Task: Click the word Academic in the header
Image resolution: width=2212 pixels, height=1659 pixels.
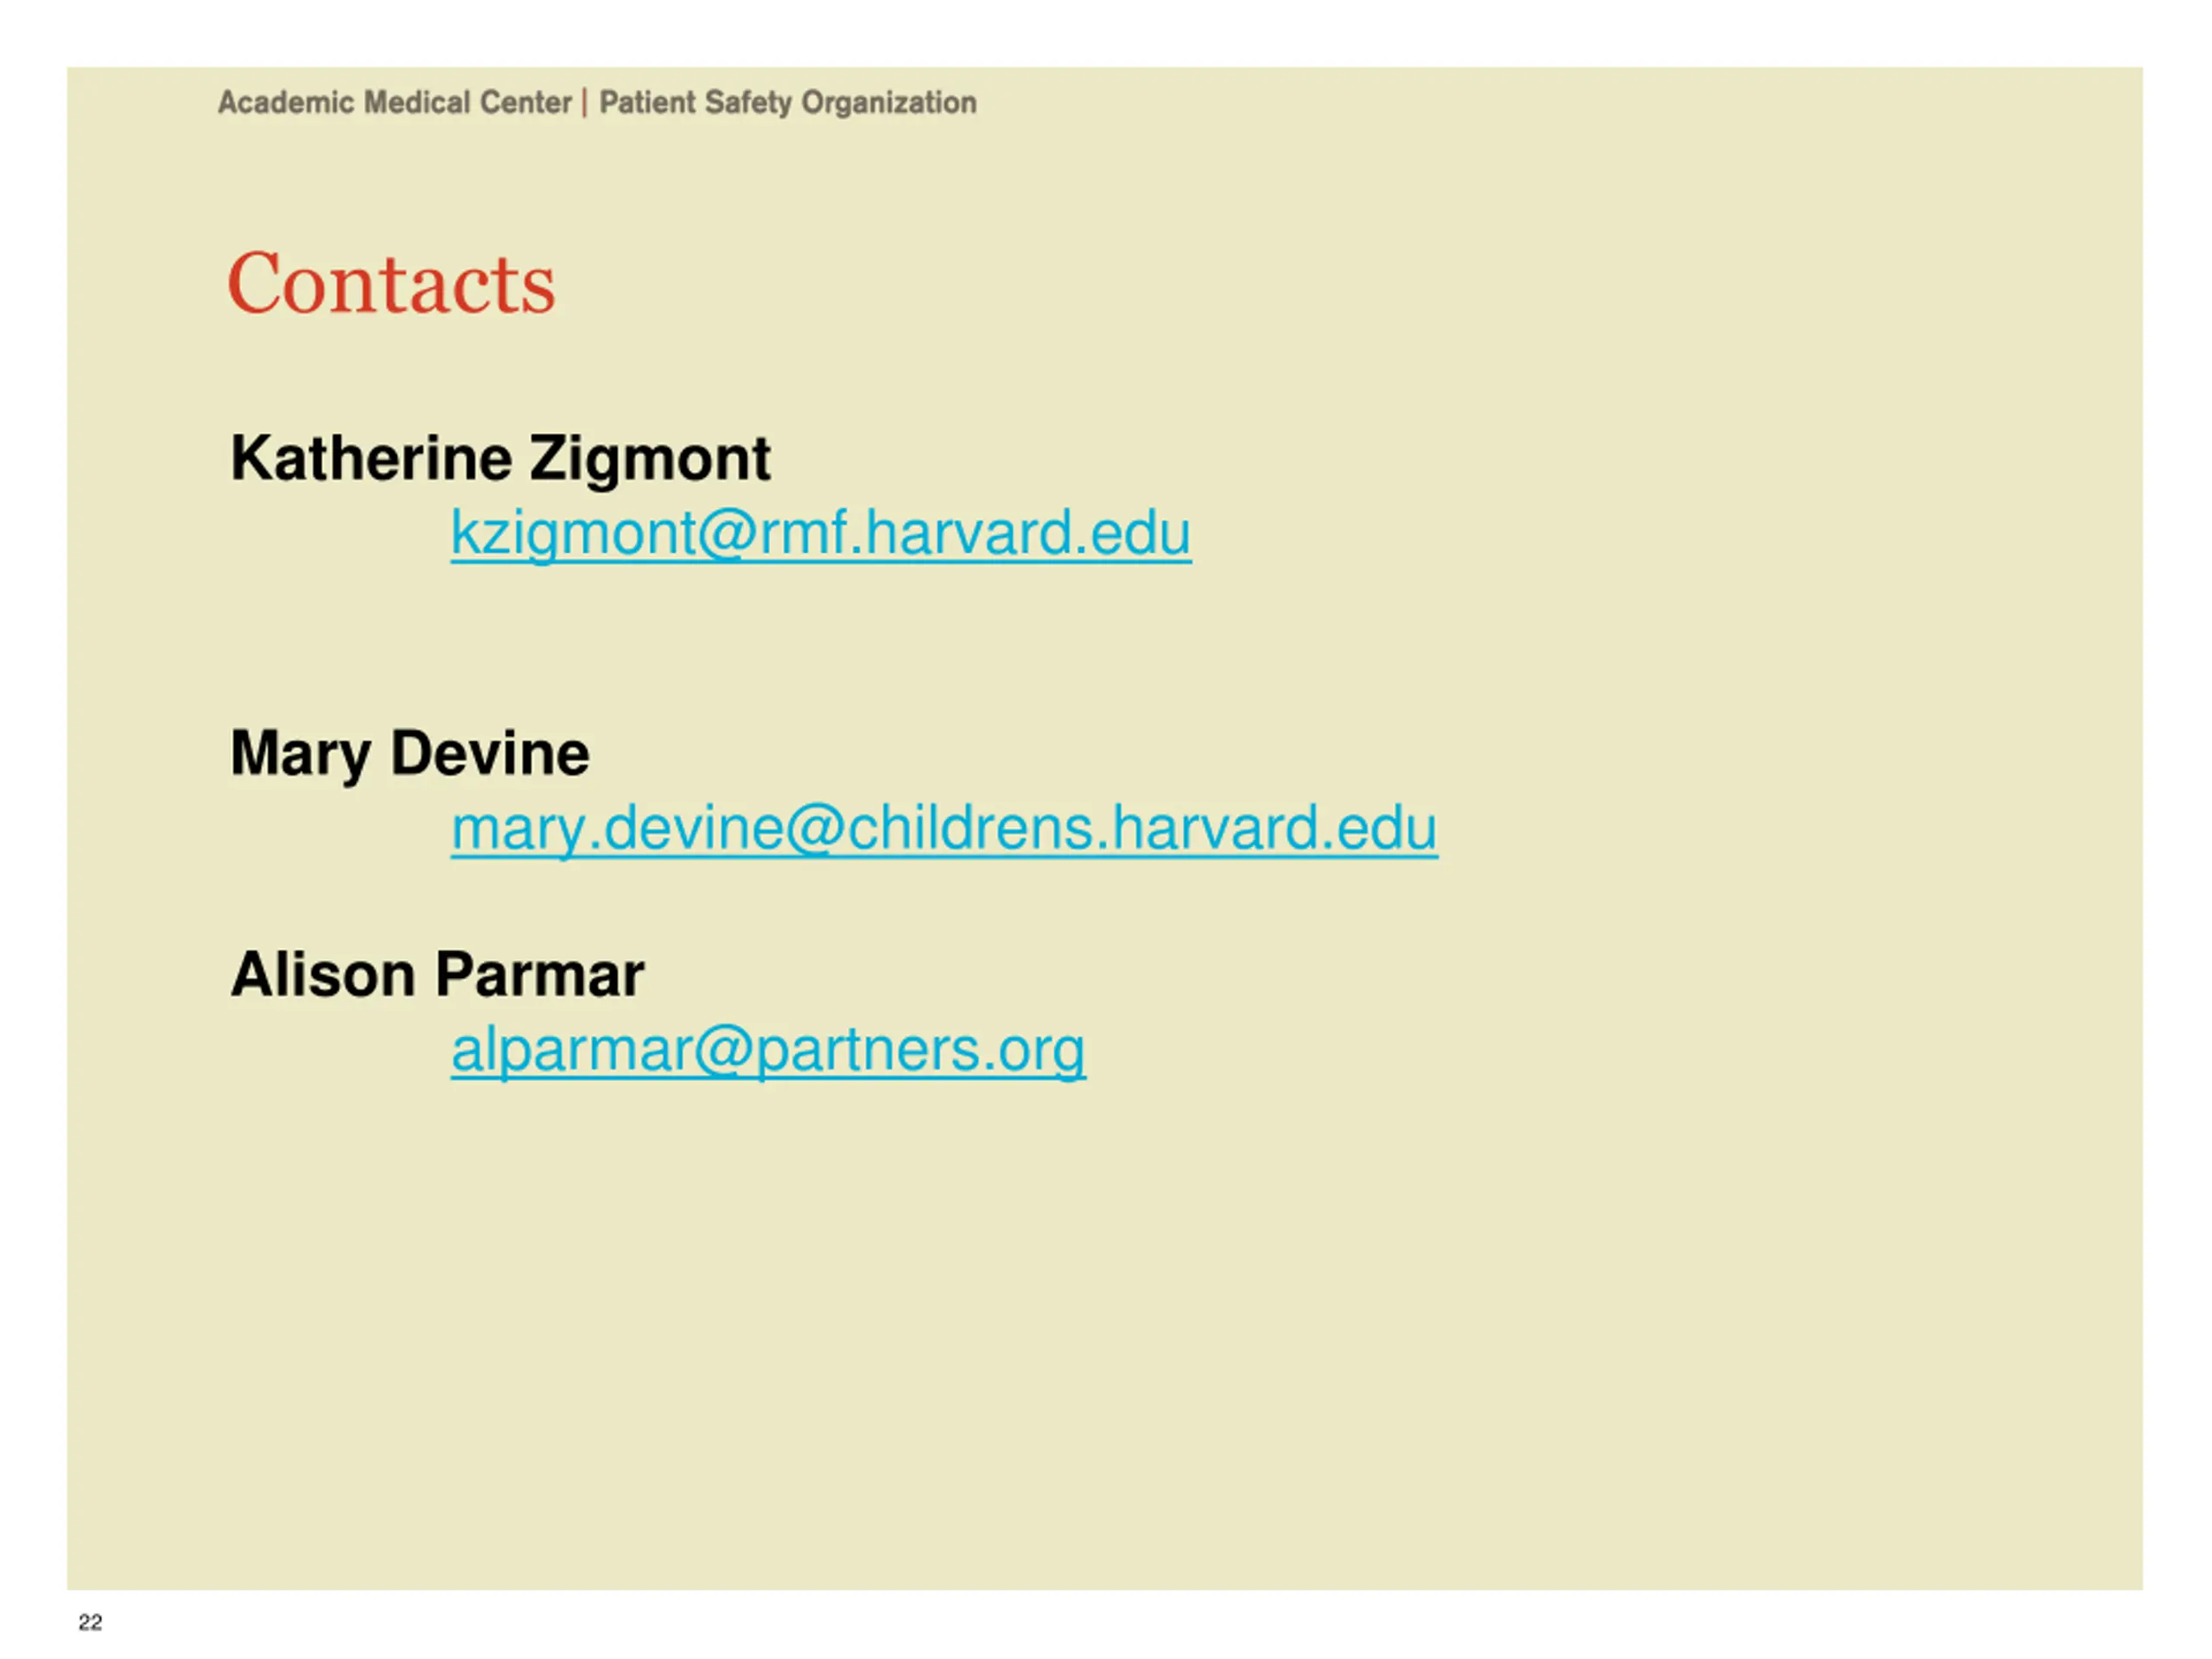Action: 286,102
